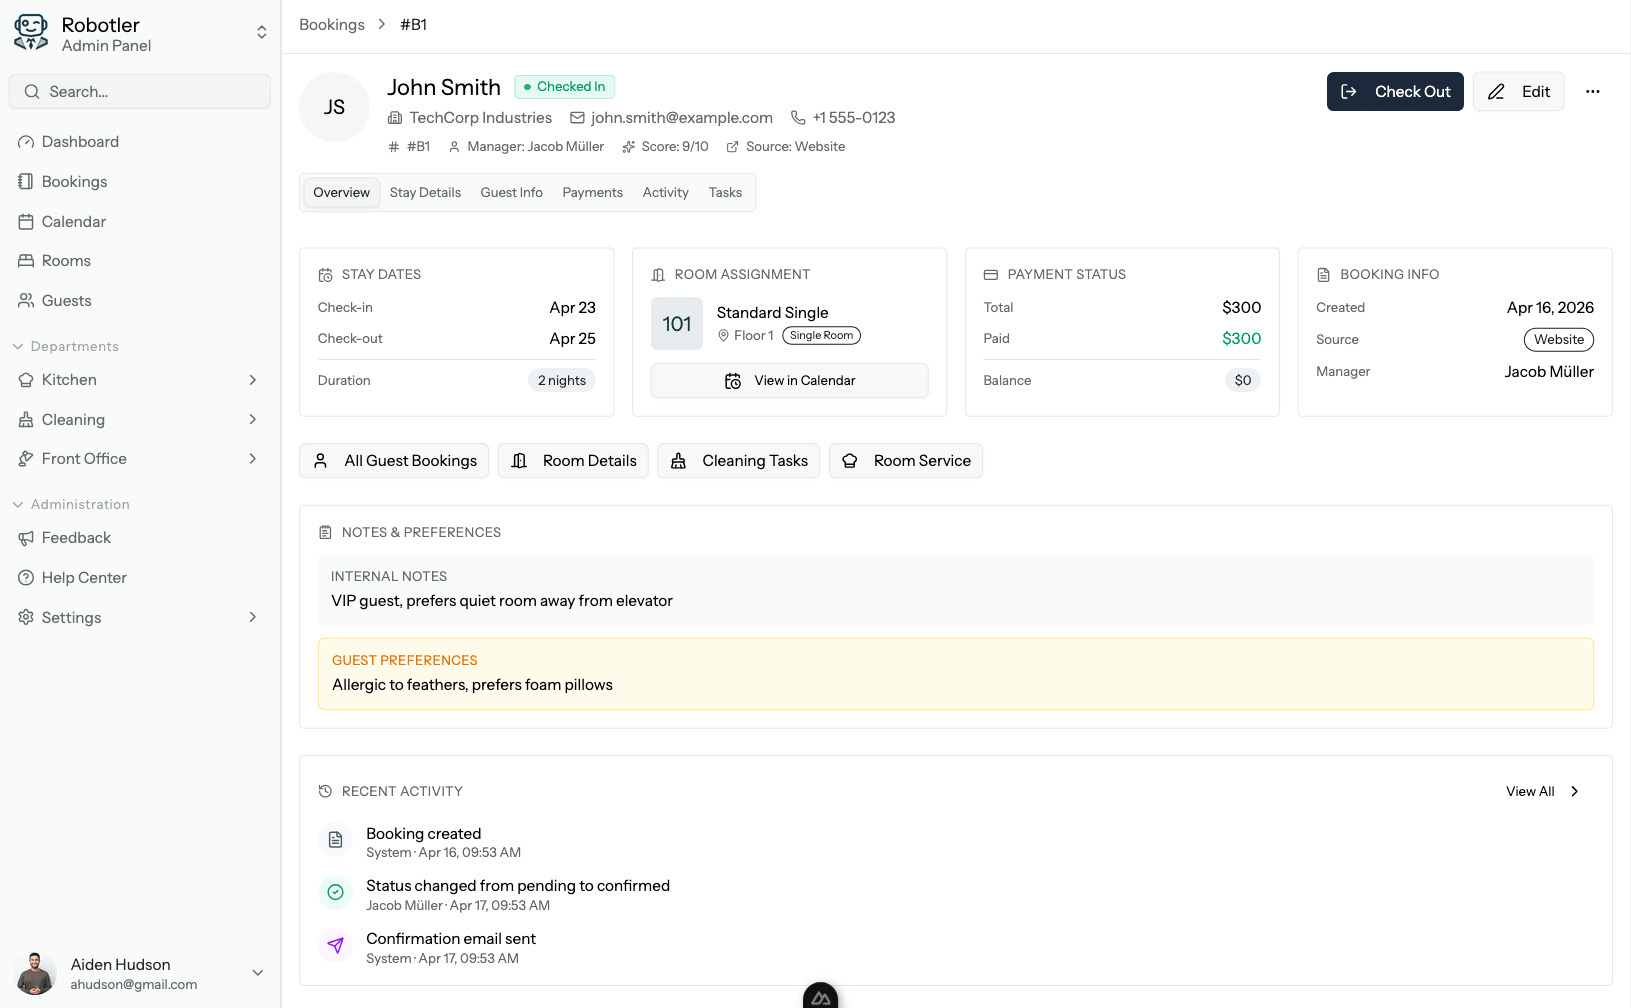1631x1008 pixels.
Task: Click the Checked In status badge
Action: click(x=564, y=87)
